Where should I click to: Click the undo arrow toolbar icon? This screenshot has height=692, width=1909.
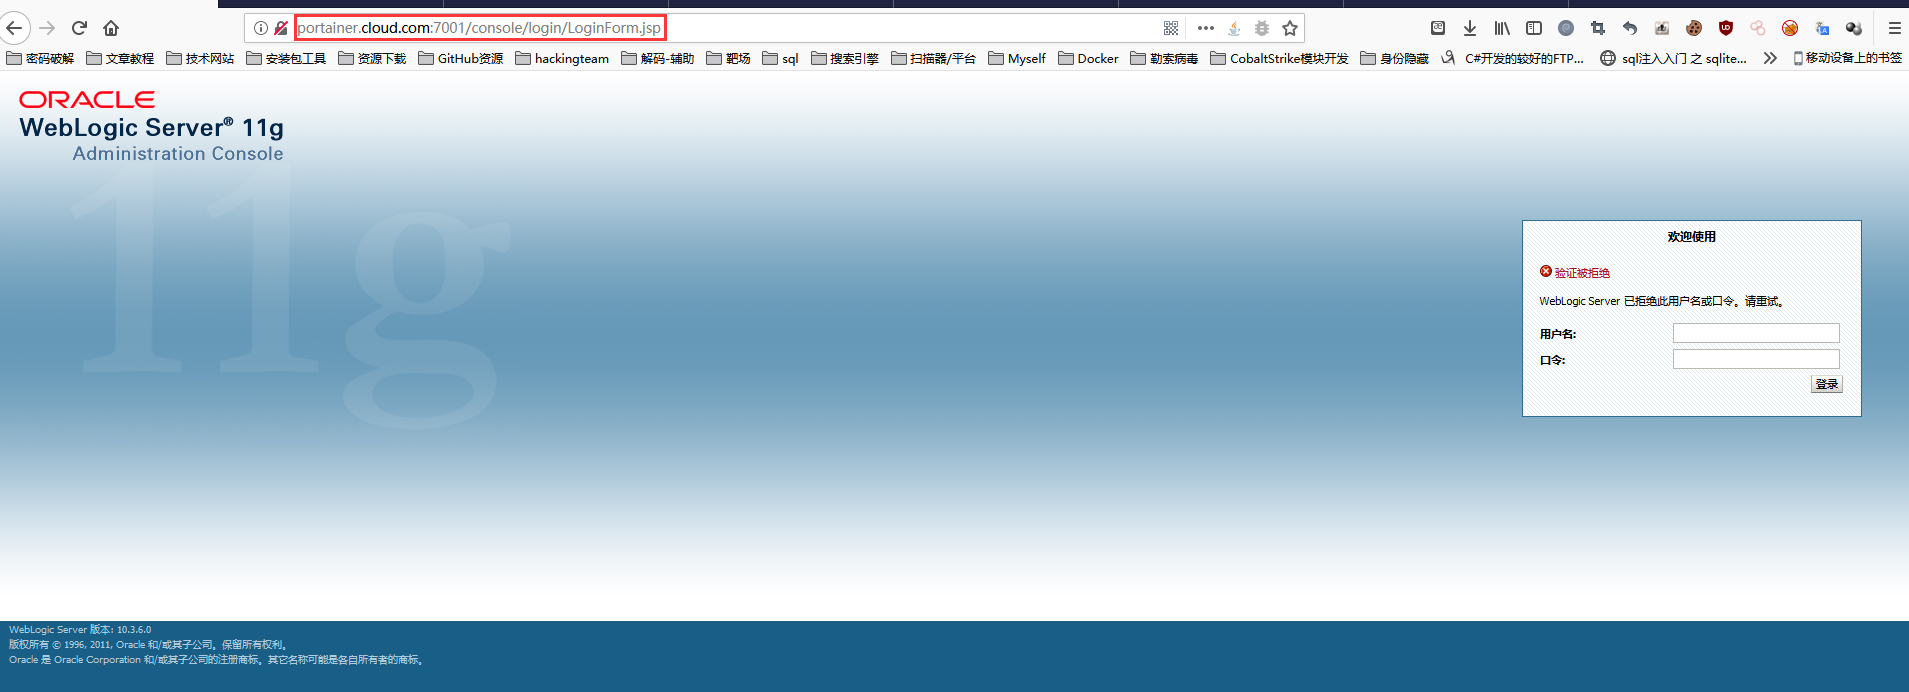pyautogui.click(x=1630, y=28)
